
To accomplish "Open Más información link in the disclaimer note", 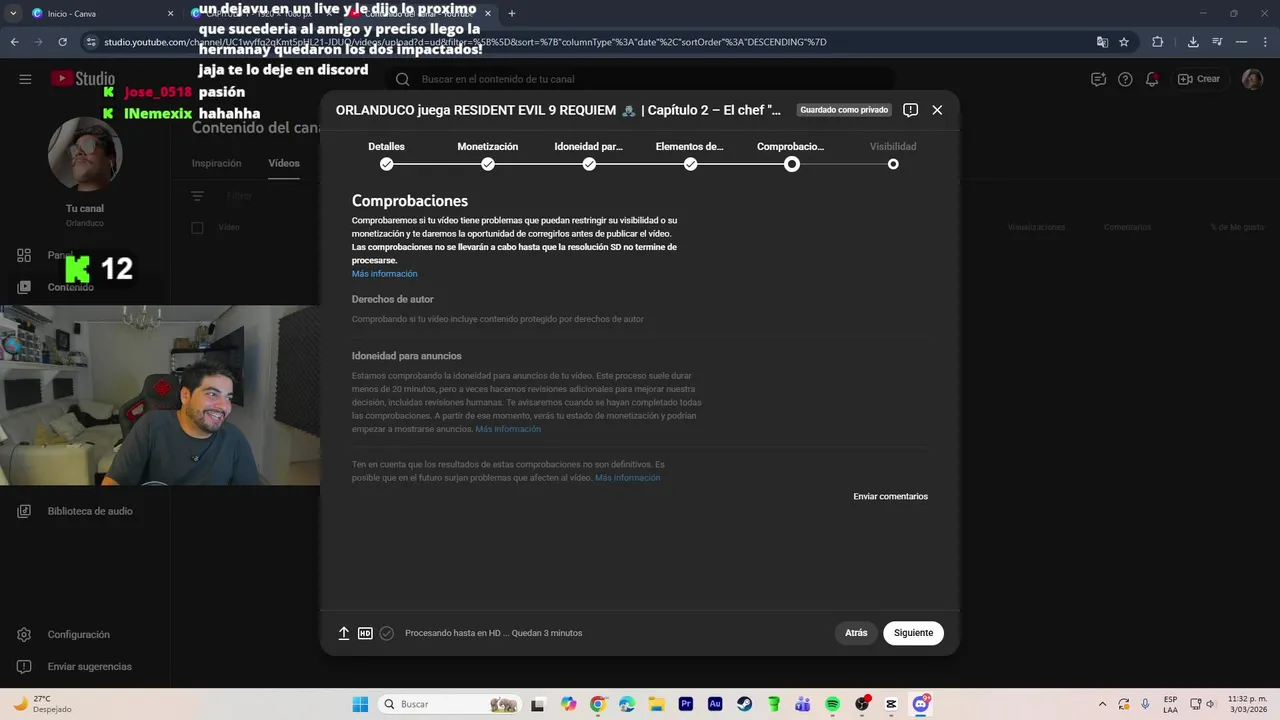I will pyautogui.click(x=627, y=478).
